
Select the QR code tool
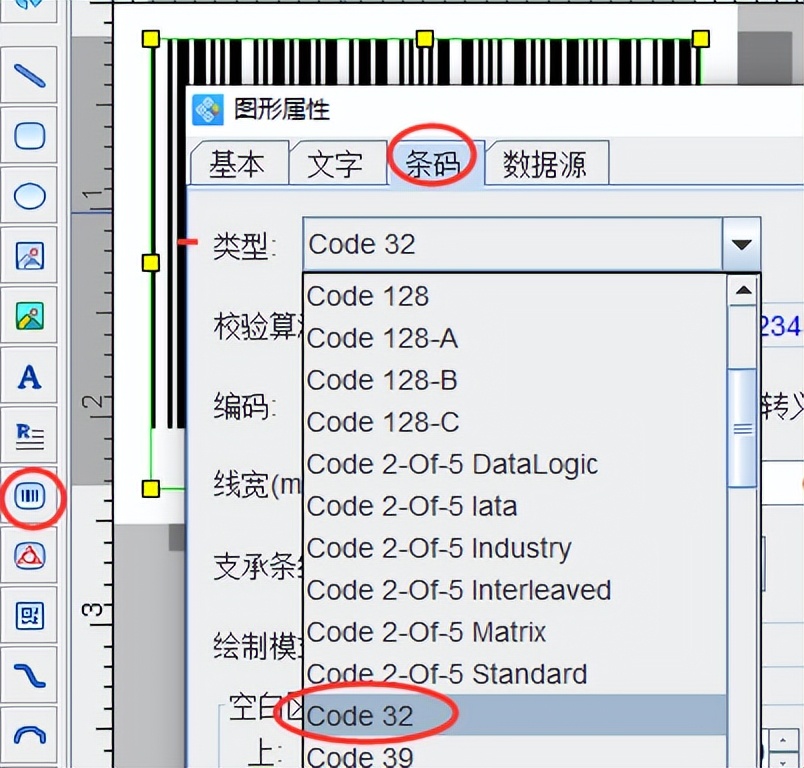[x=29, y=617]
